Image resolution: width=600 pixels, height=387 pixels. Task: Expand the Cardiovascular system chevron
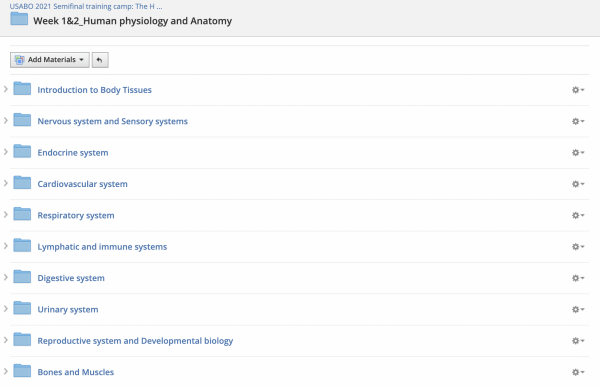[x=6, y=183]
